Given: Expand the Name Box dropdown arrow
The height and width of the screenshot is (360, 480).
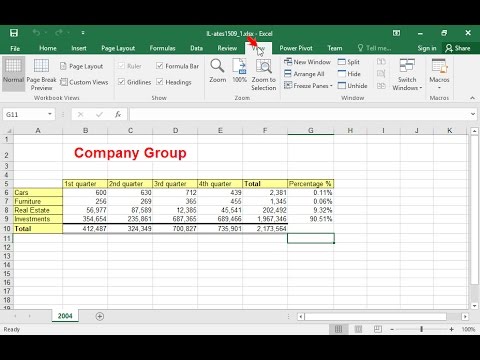Looking at the screenshot, I should tap(50, 114).
